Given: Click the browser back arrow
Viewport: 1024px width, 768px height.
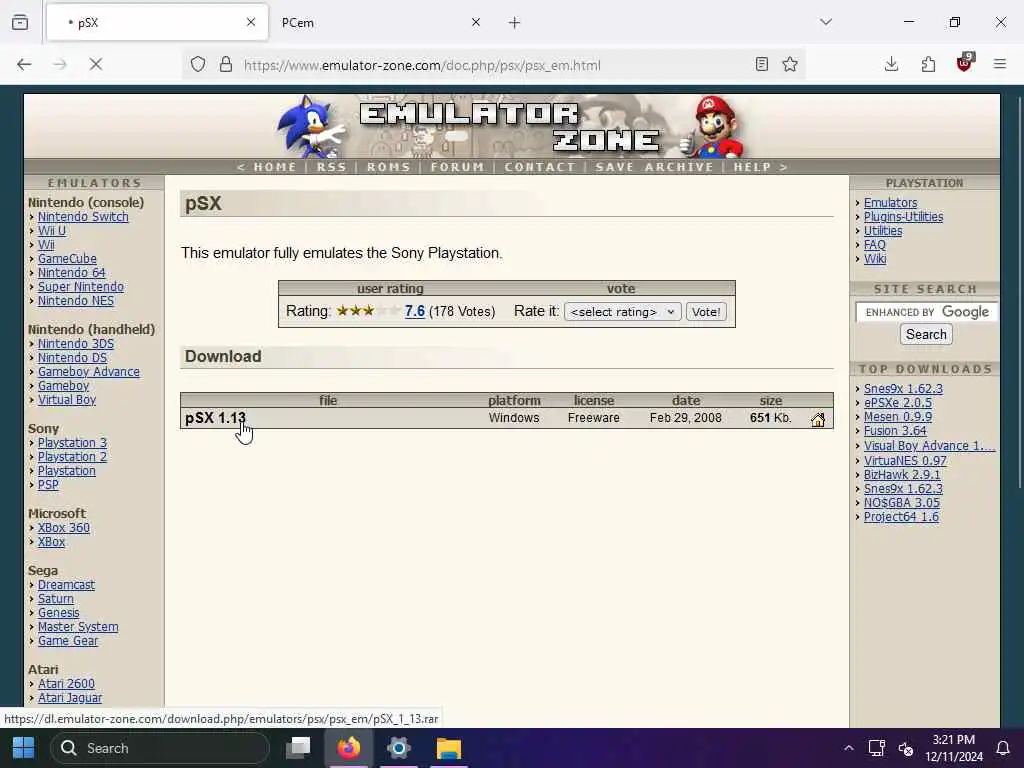Looking at the screenshot, I should [x=24, y=64].
